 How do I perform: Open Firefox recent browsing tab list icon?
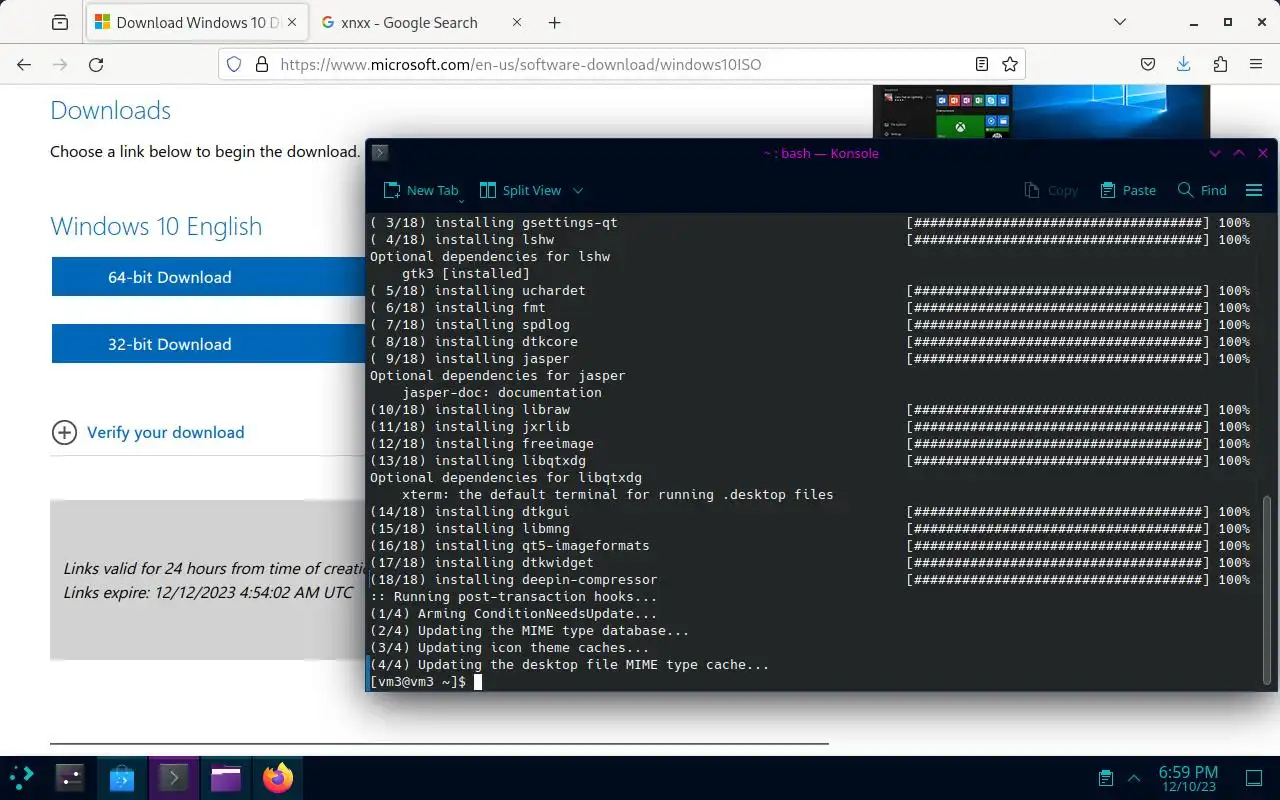coord(60,22)
